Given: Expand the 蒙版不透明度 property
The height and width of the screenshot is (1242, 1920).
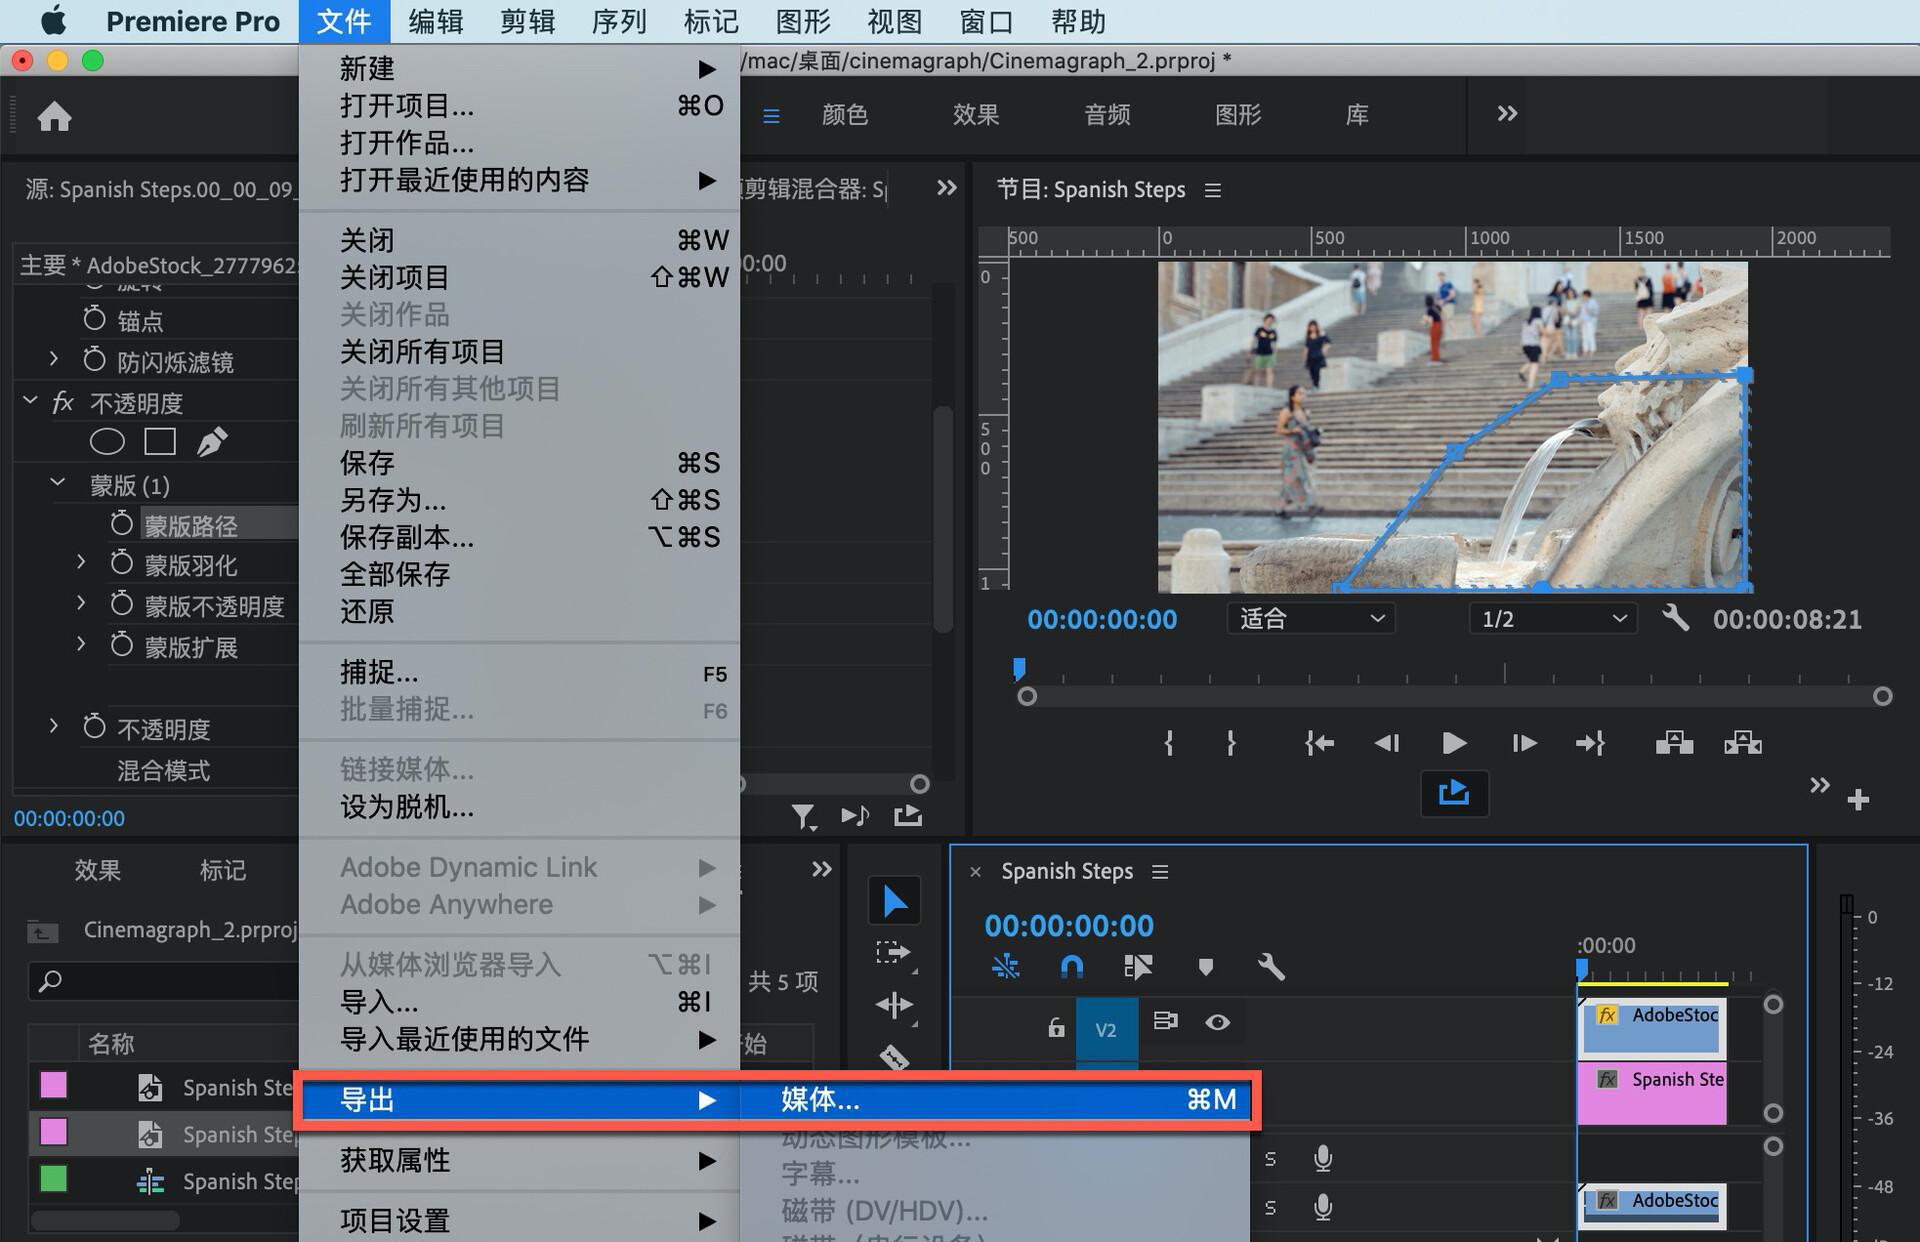Looking at the screenshot, I should click(81, 604).
